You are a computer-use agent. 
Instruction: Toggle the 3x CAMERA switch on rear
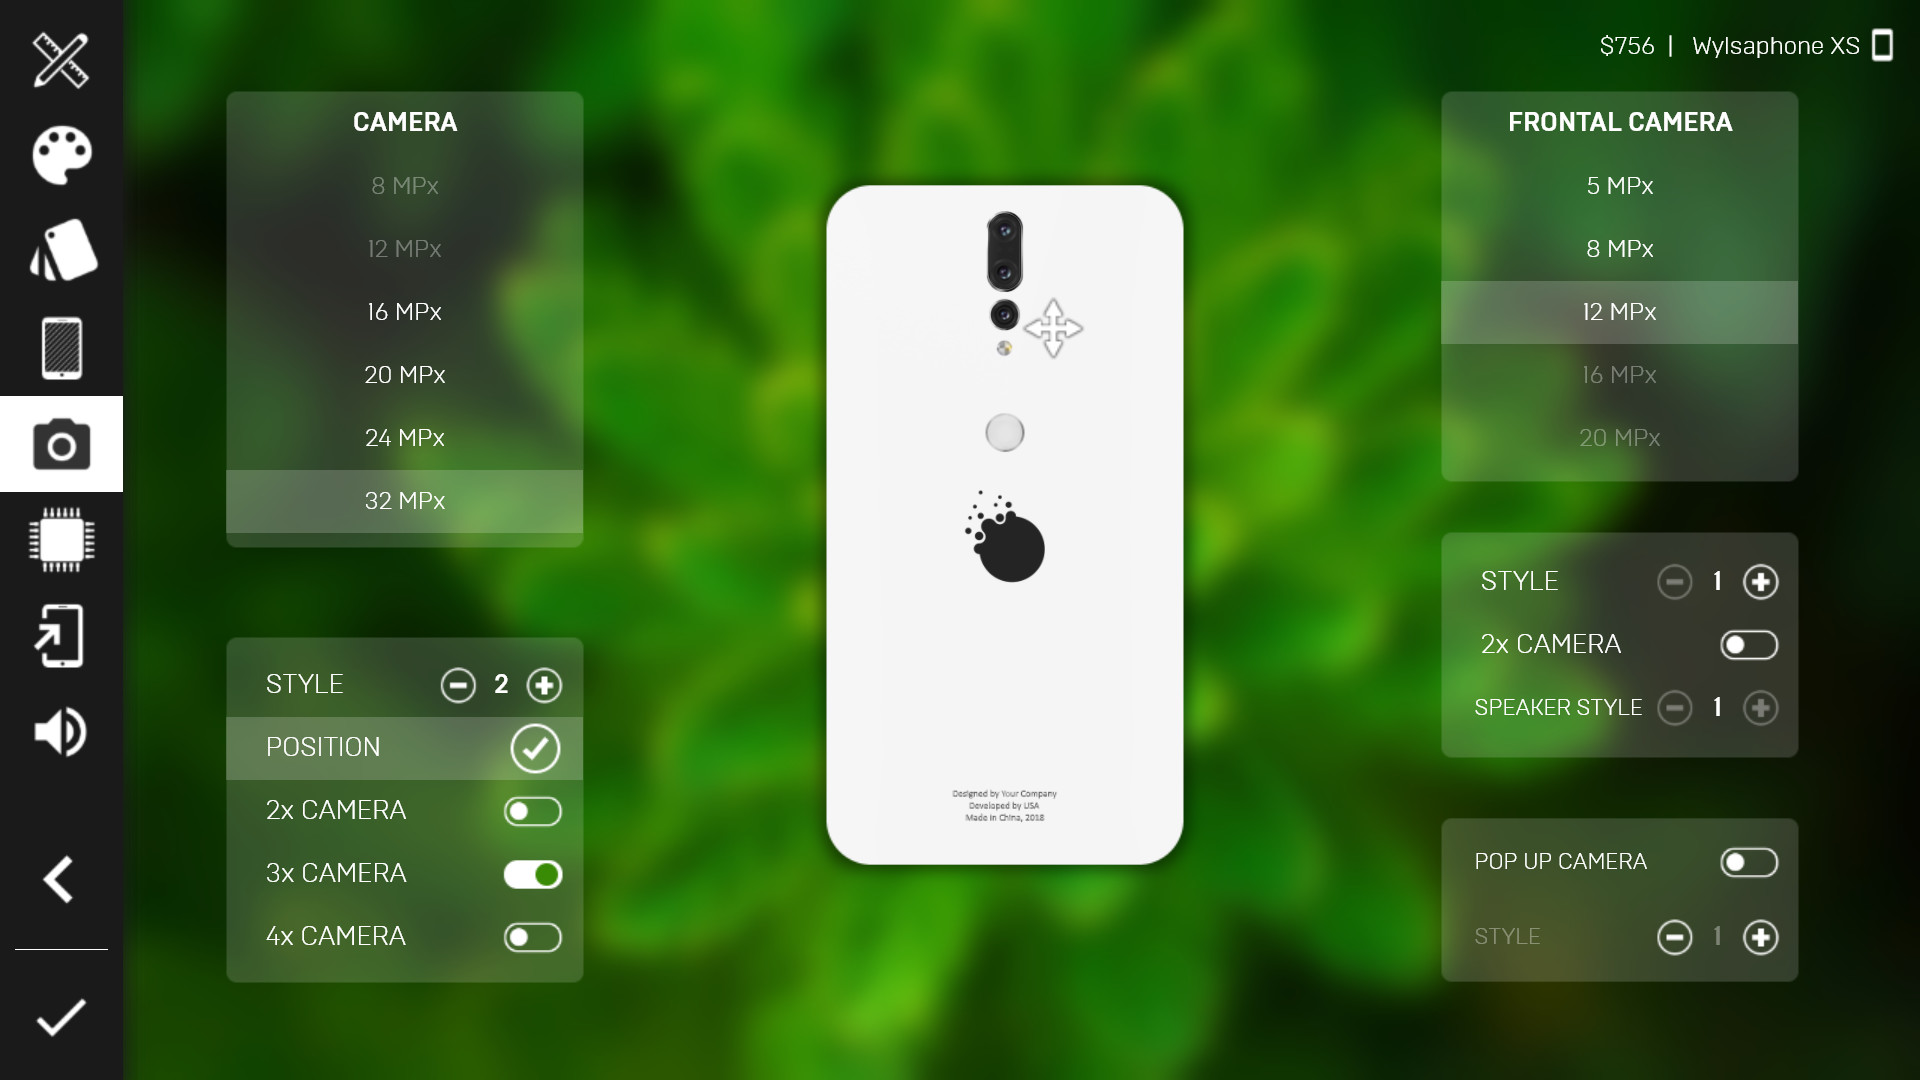(533, 873)
